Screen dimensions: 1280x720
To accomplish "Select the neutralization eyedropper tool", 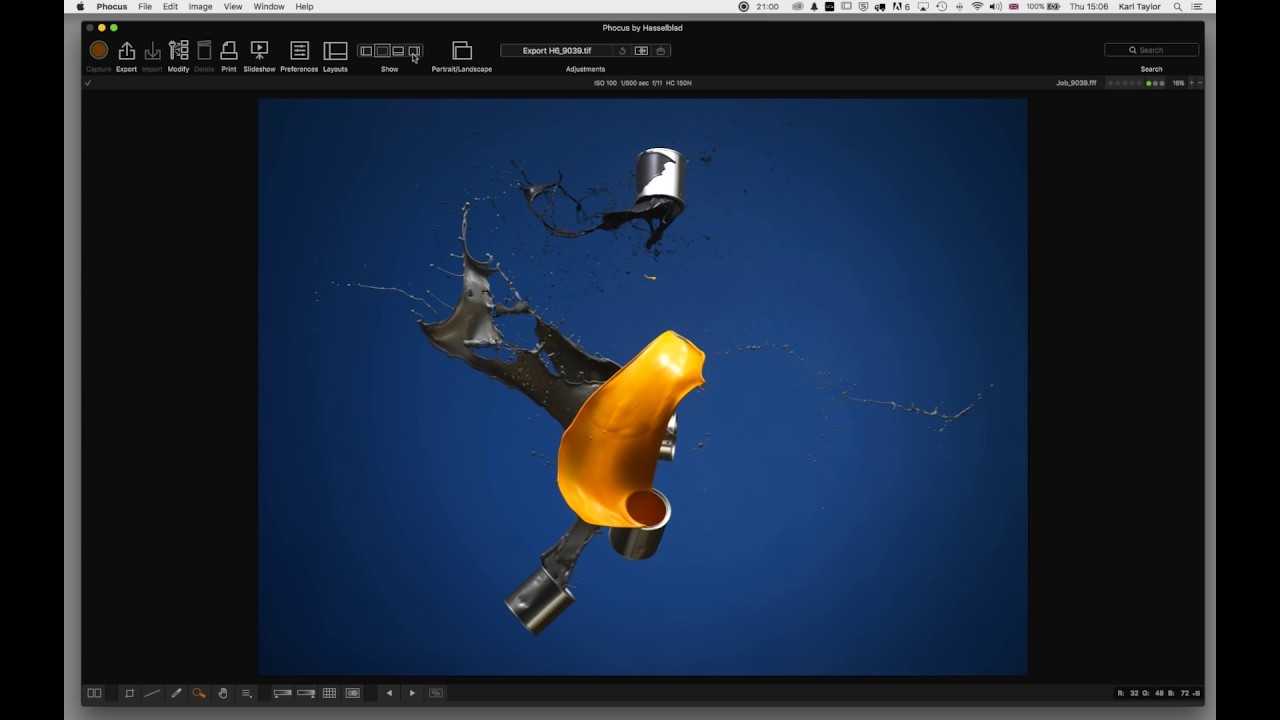I will click(176, 693).
